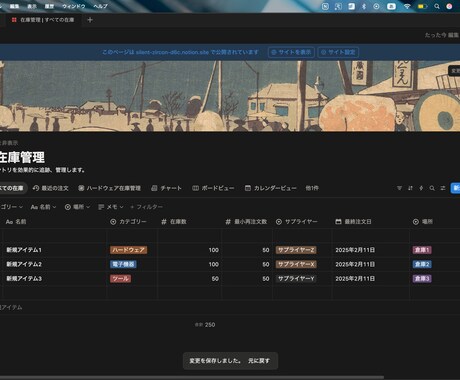Select the すべての在庫 view tab
Image resolution: width=460 pixels, height=380 pixels.
[13, 188]
